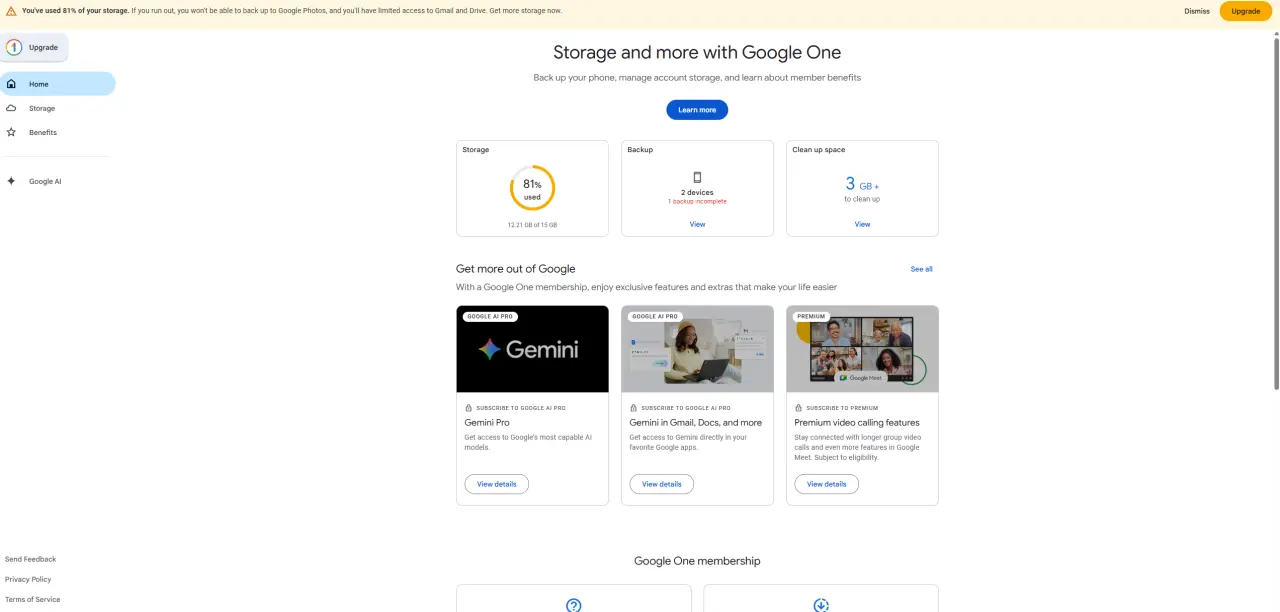Click the Home house icon in sidebar
Screen dimensions: 1280x612
tap(11, 84)
